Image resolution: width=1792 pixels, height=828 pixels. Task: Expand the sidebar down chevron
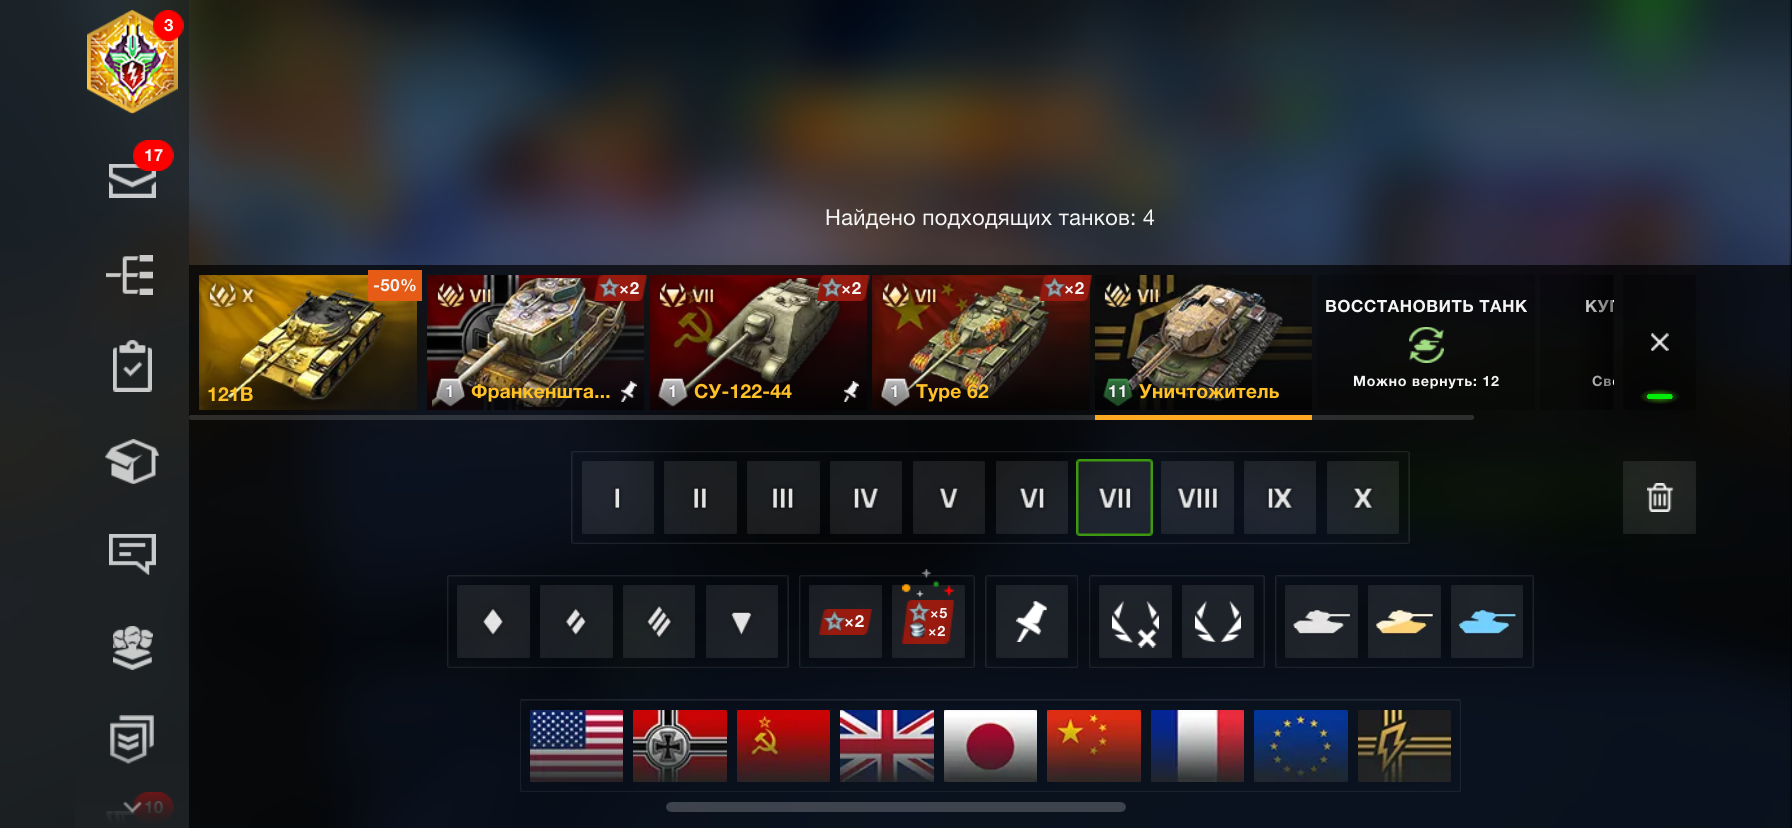pos(132,806)
